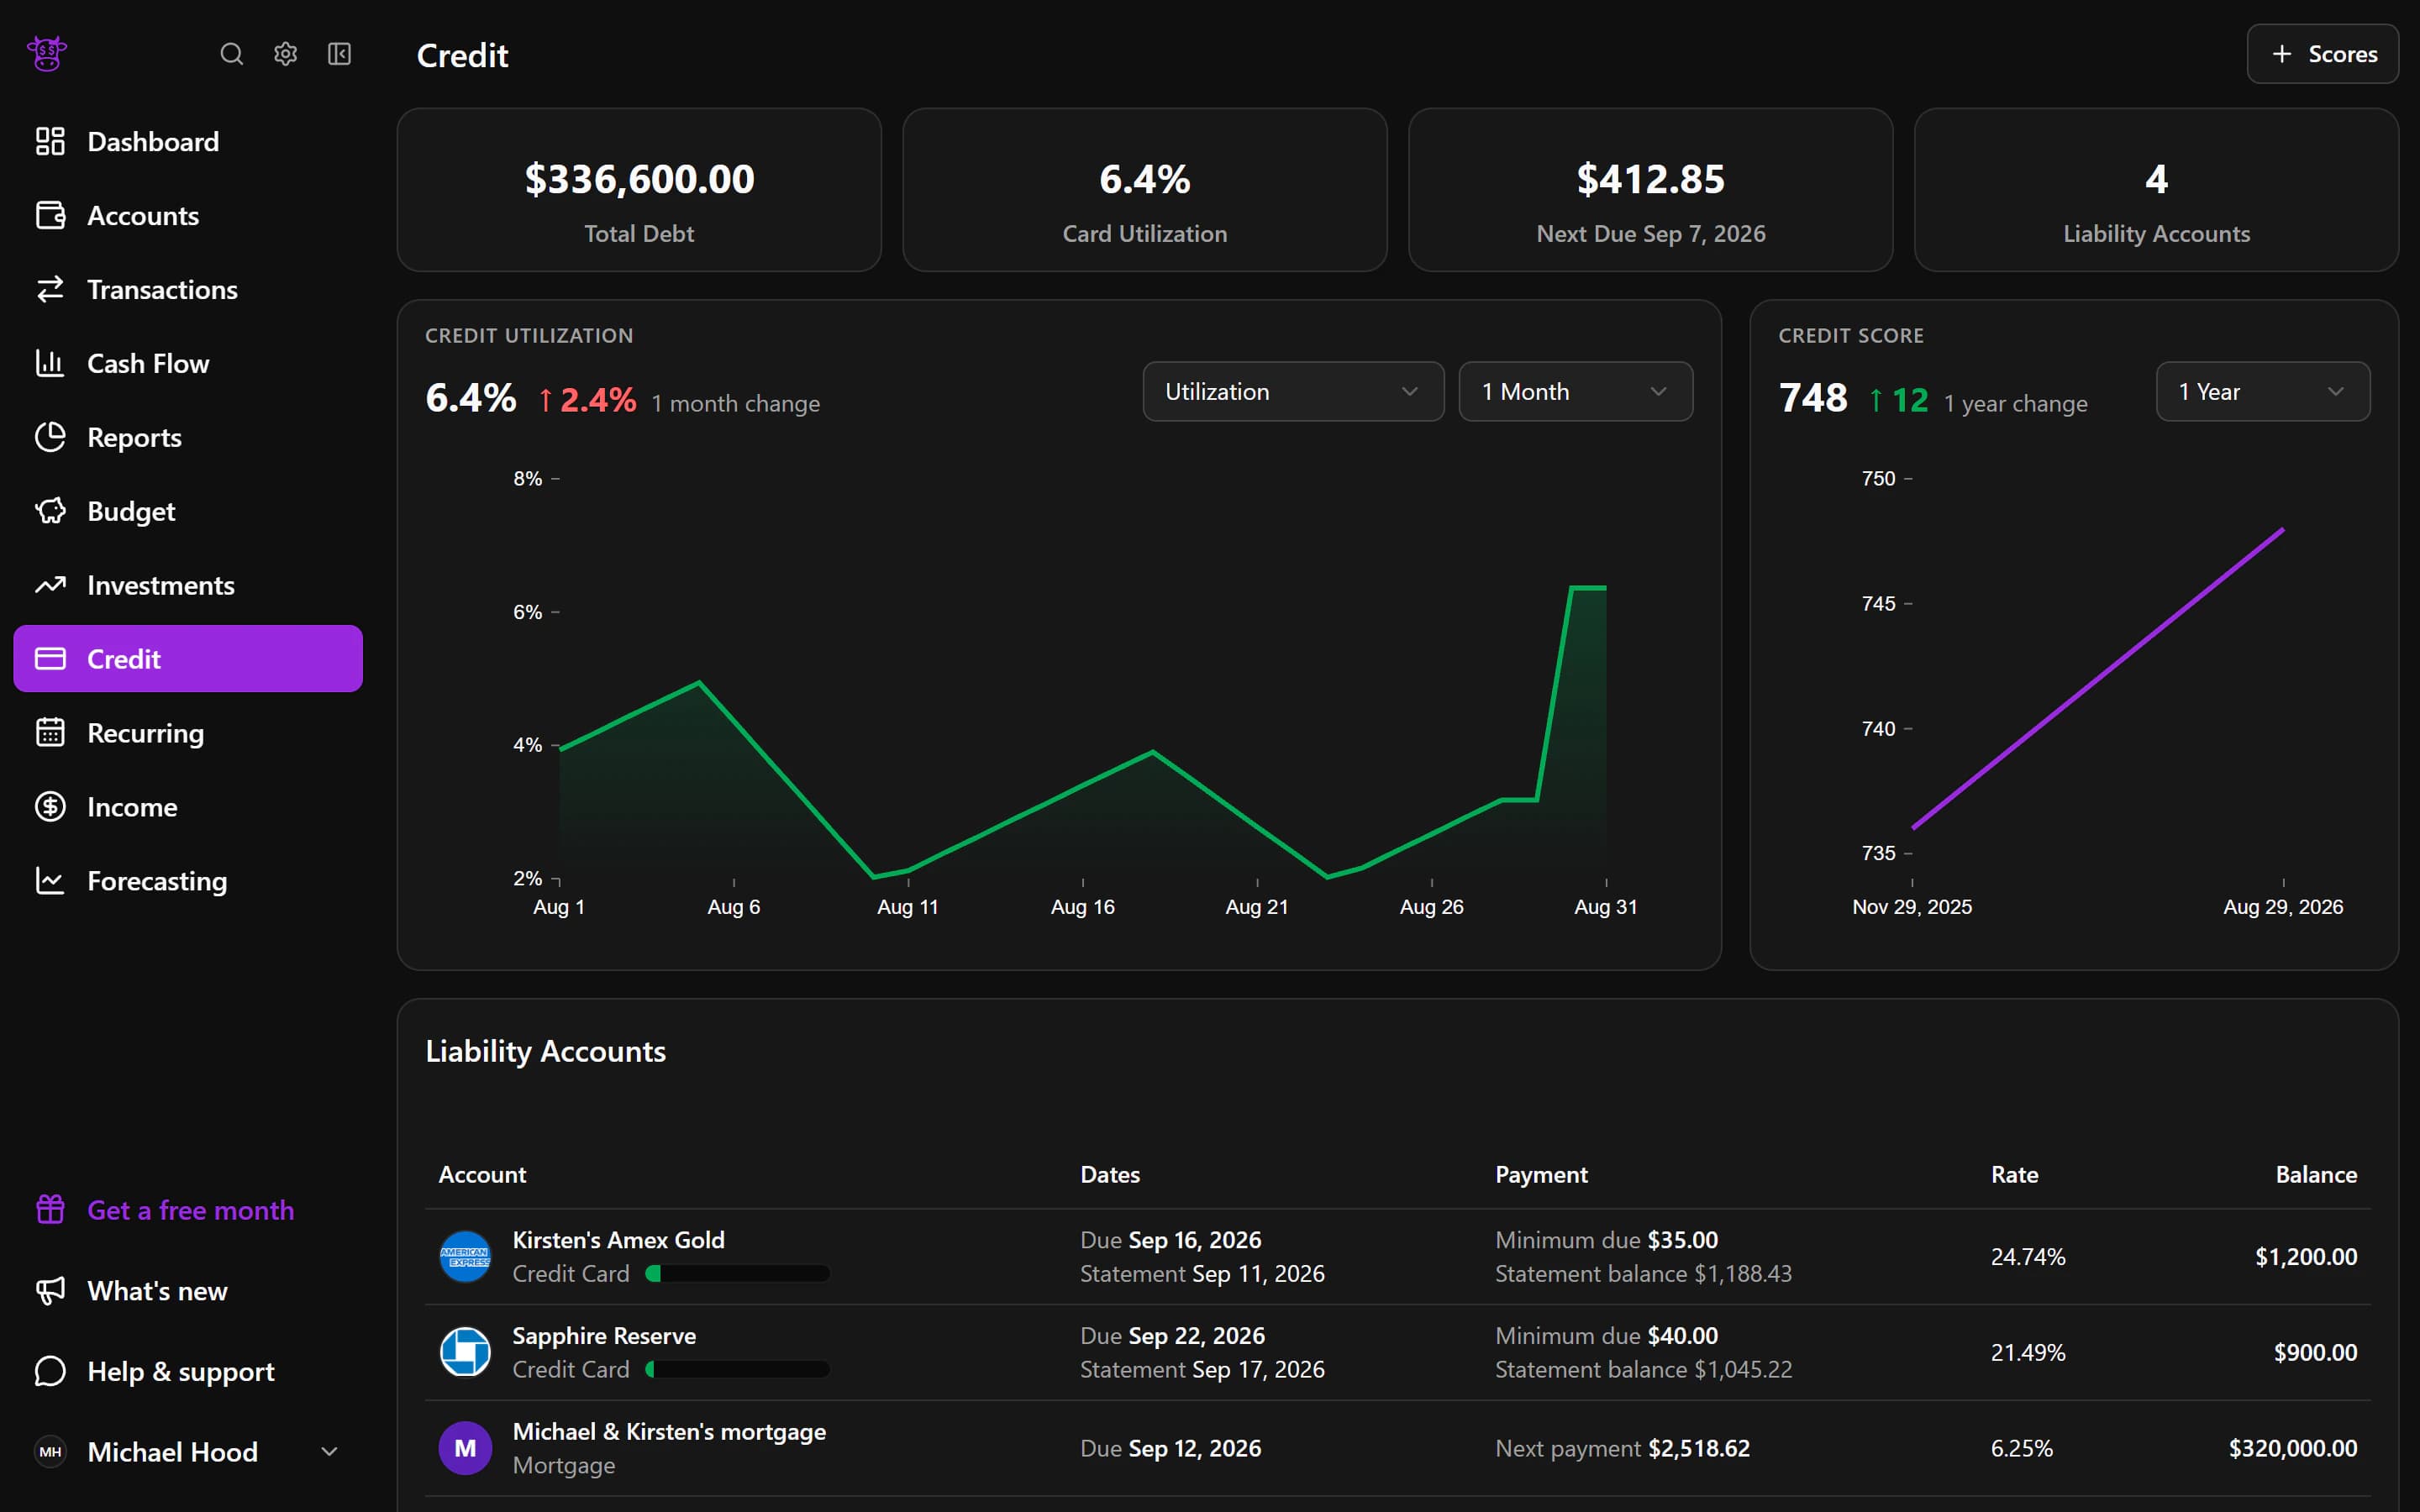The height and width of the screenshot is (1512, 2420).
Task: Click the $900.00 Sapphire Reserve balance
Action: point(2315,1353)
